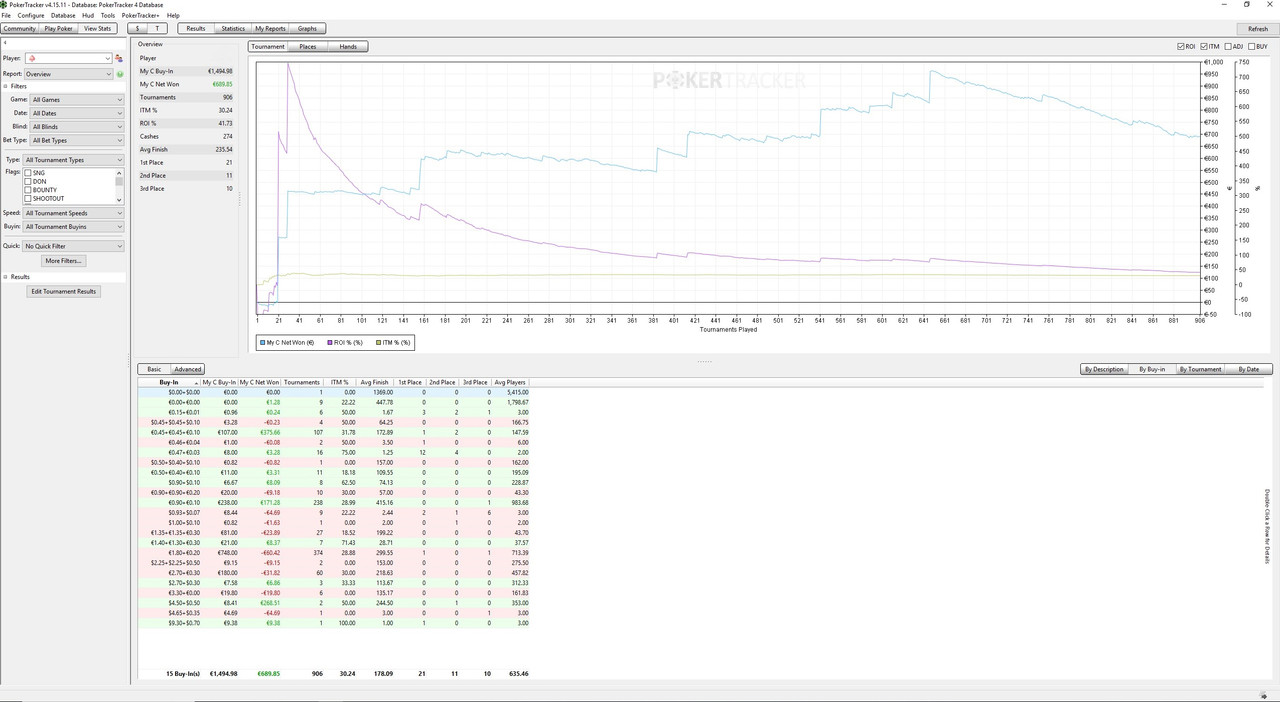
Task: Click the icon in the bottom status bar corner
Action: 1263,696
